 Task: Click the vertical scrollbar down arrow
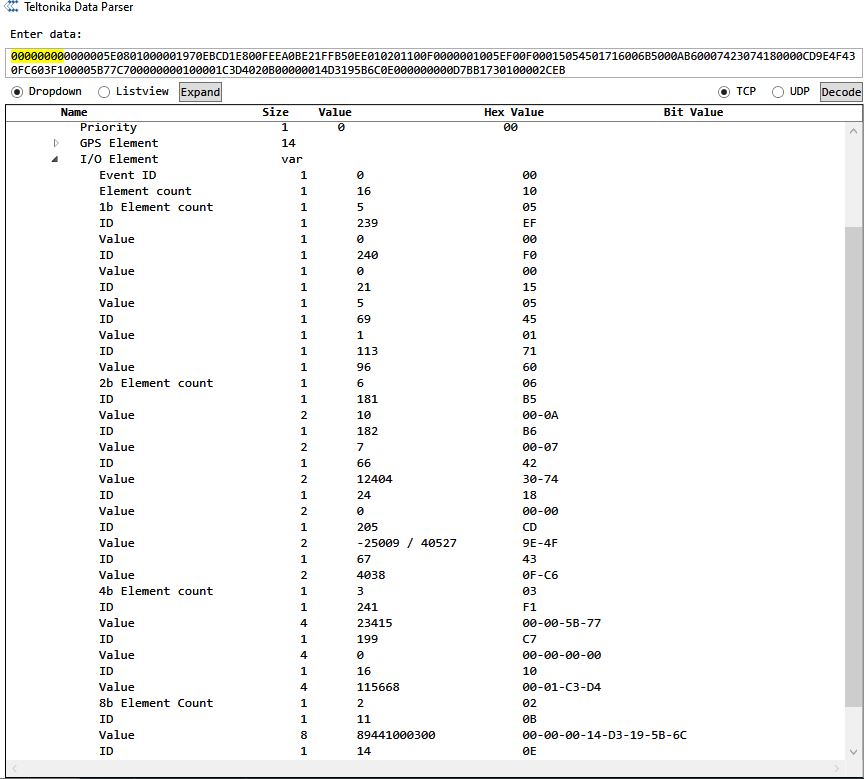tap(853, 751)
